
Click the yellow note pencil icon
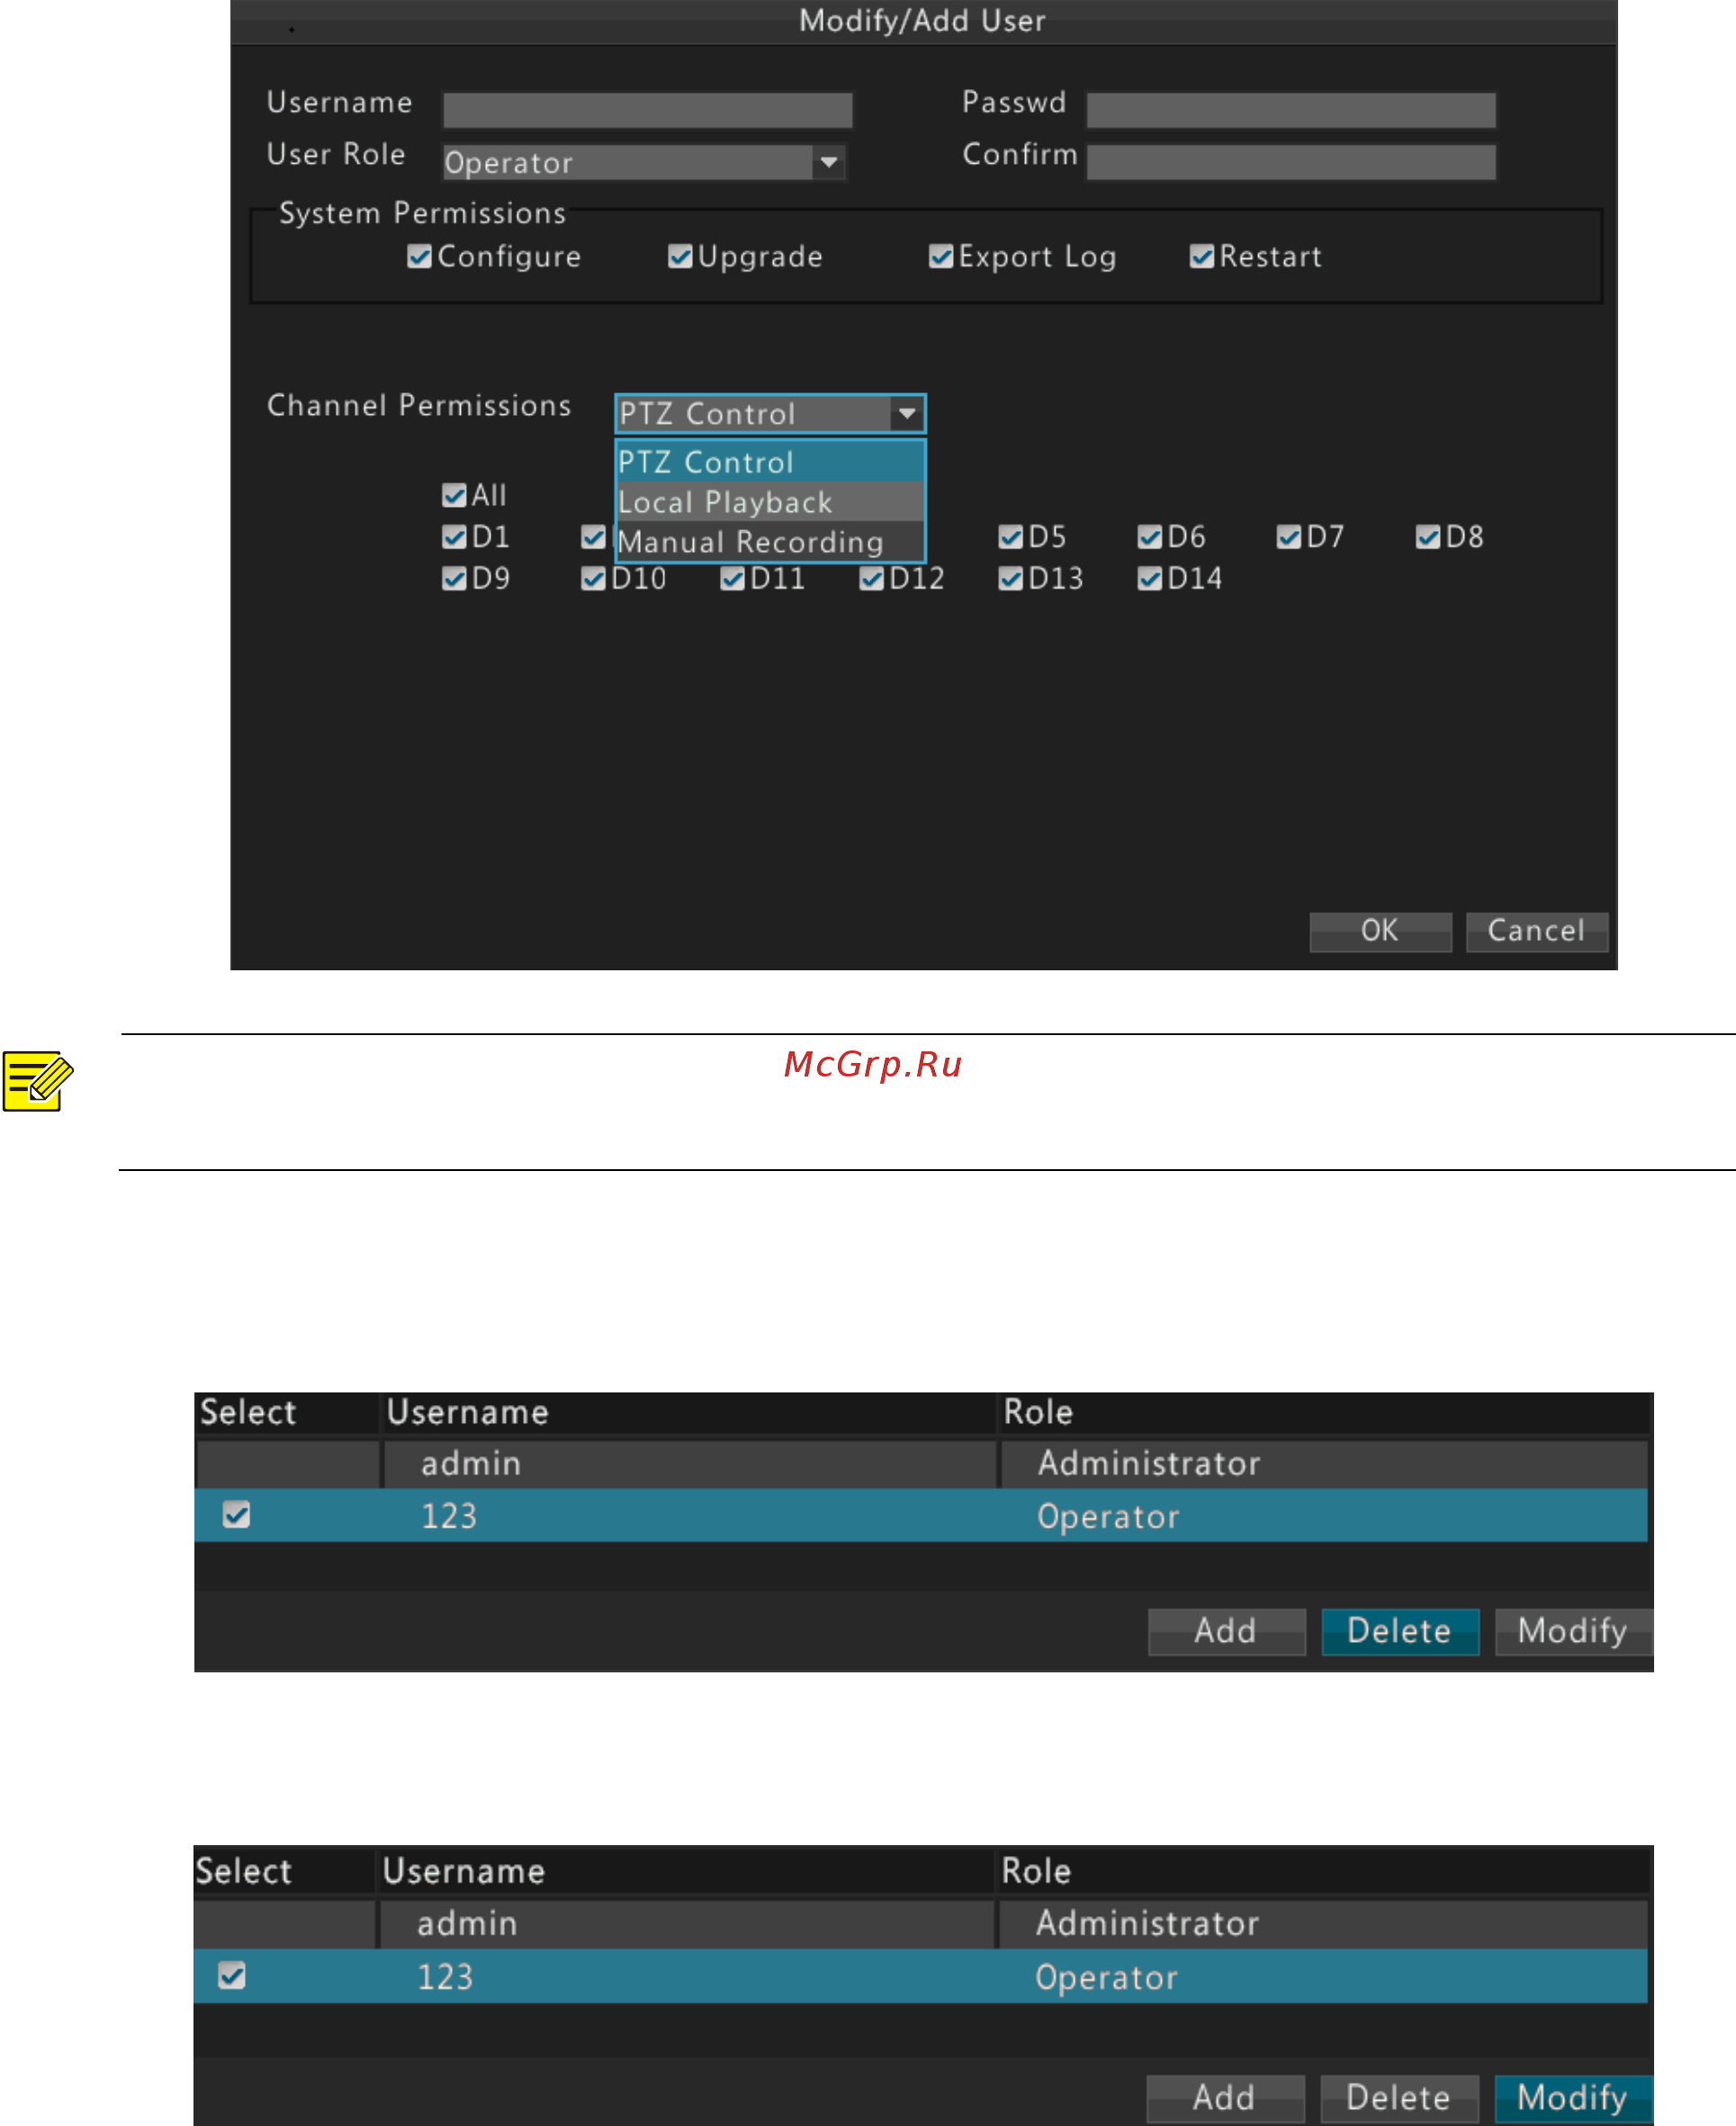click(38, 1081)
